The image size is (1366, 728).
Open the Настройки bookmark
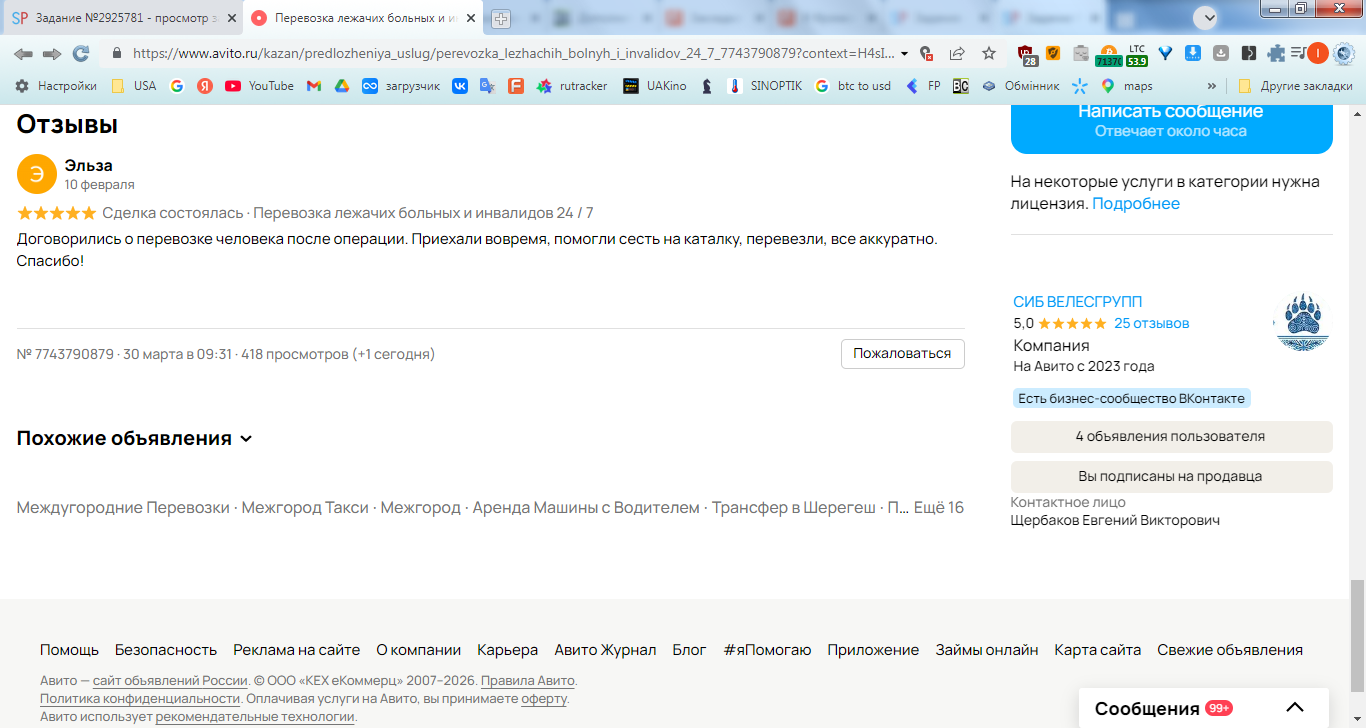coord(56,86)
